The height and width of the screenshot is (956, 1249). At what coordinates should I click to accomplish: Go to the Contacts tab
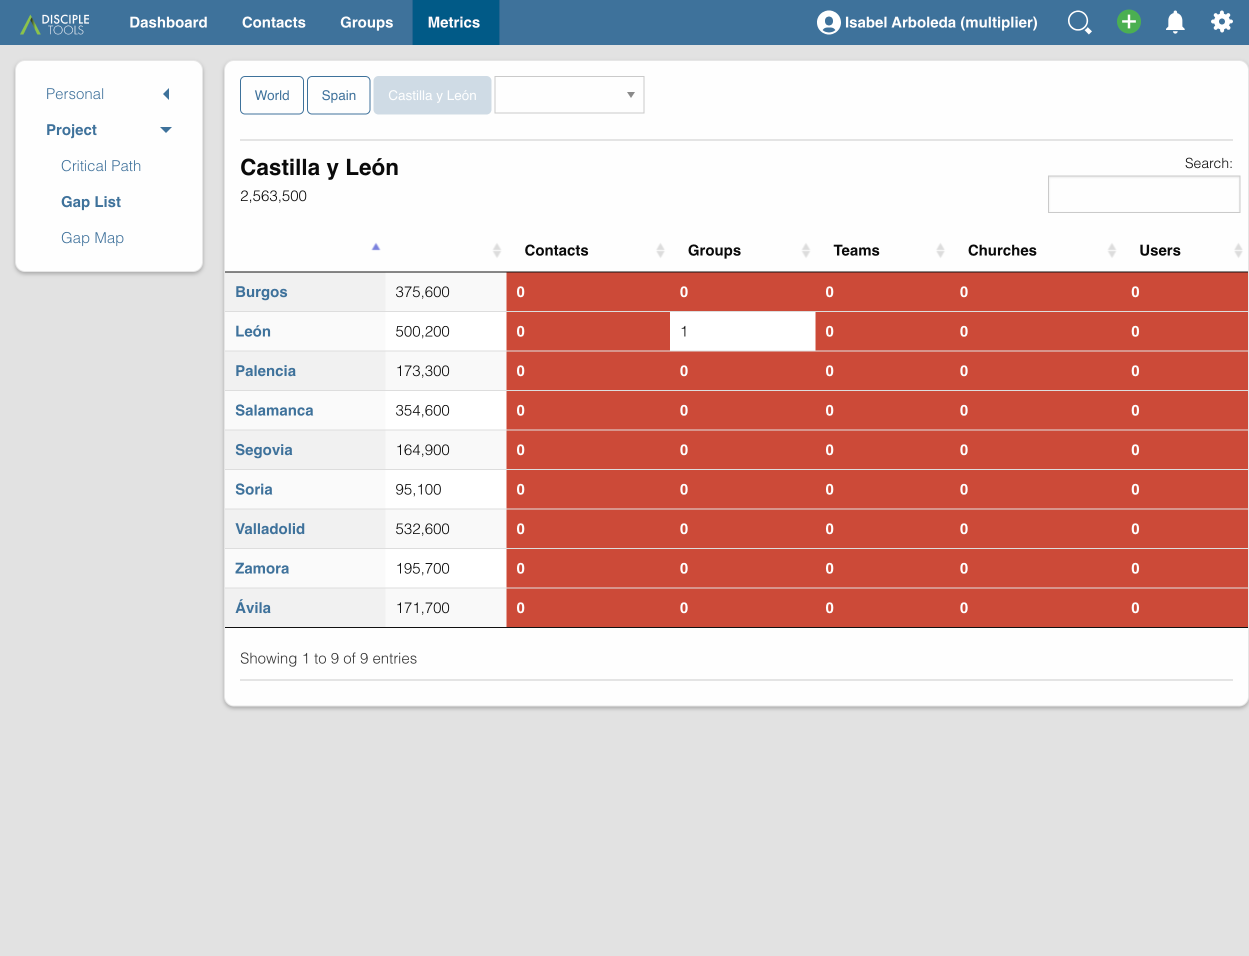(x=274, y=22)
